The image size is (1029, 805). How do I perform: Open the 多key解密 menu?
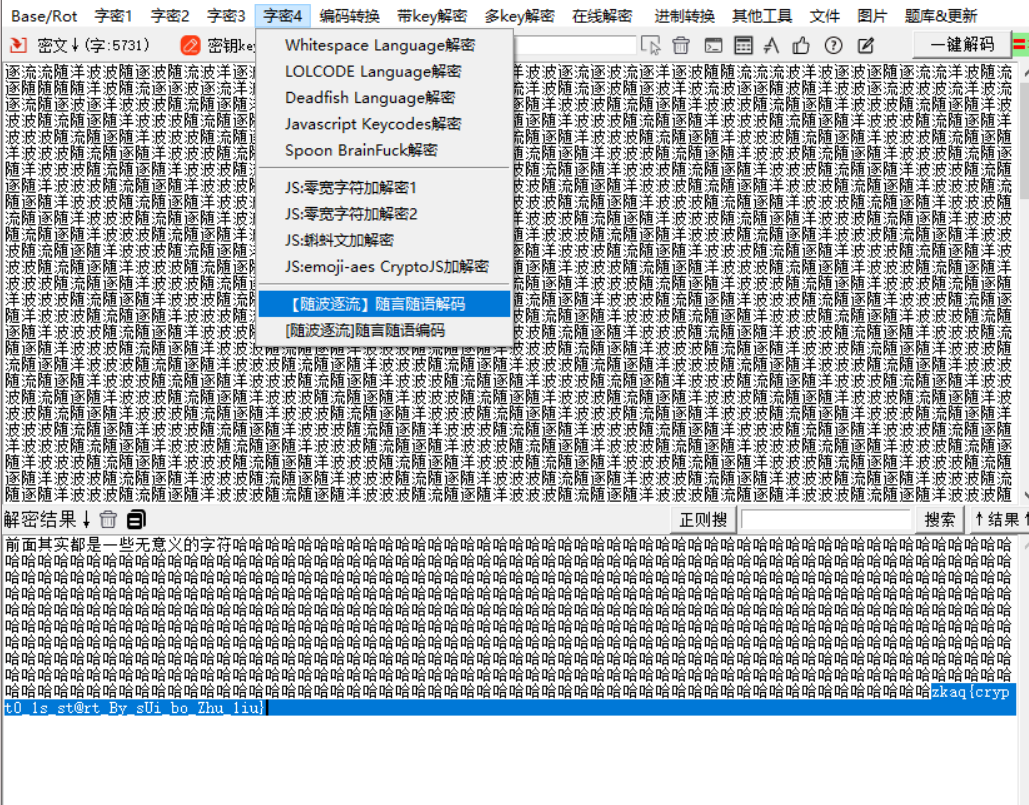click(520, 16)
